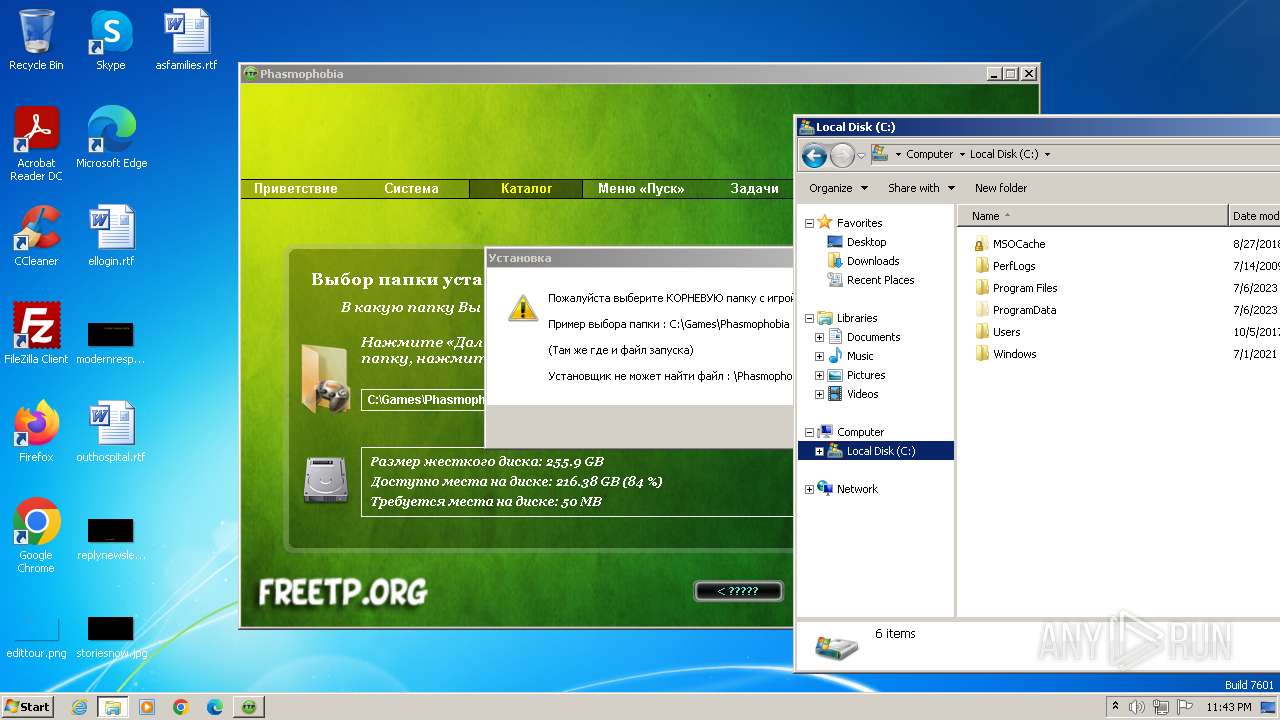Viewport: 1280px width, 720px height.
Task: Open the asfamilies.rtf document icon
Action: point(186,40)
